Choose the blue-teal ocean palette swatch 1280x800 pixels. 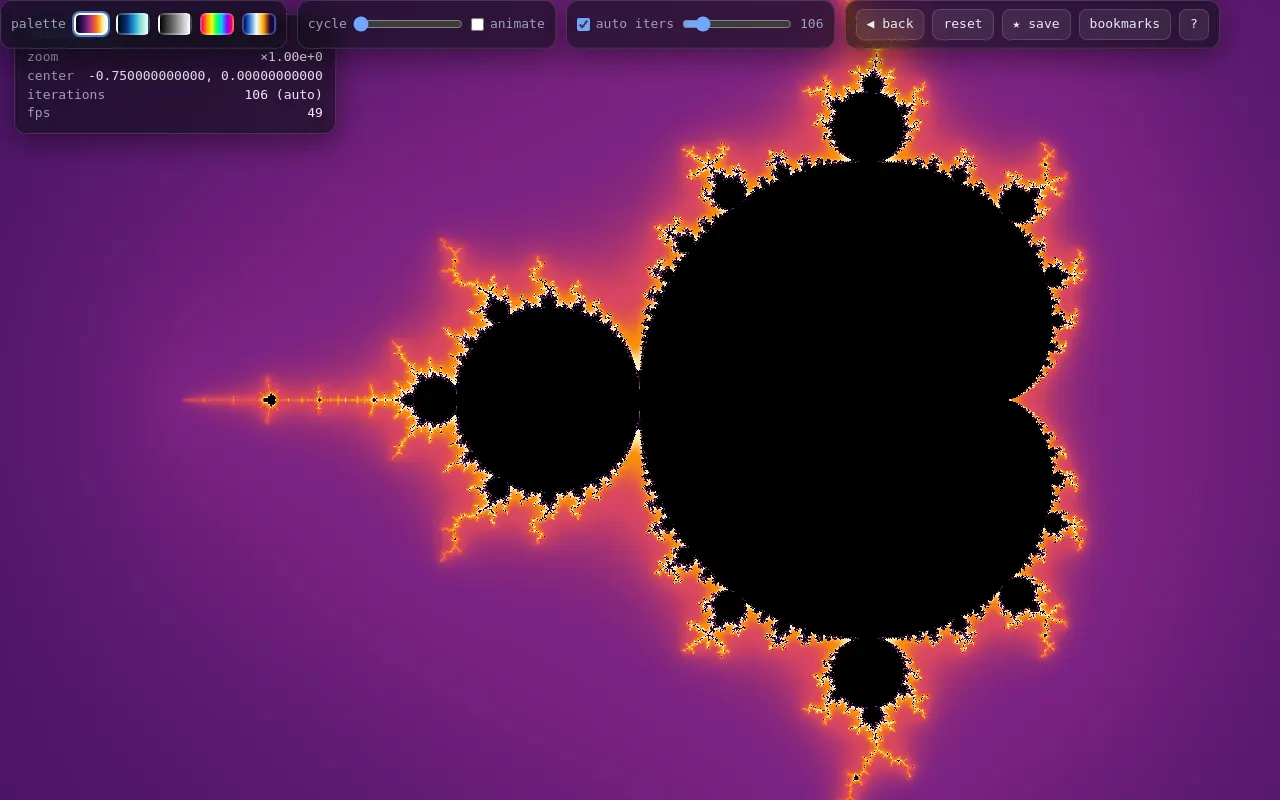(133, 24)
